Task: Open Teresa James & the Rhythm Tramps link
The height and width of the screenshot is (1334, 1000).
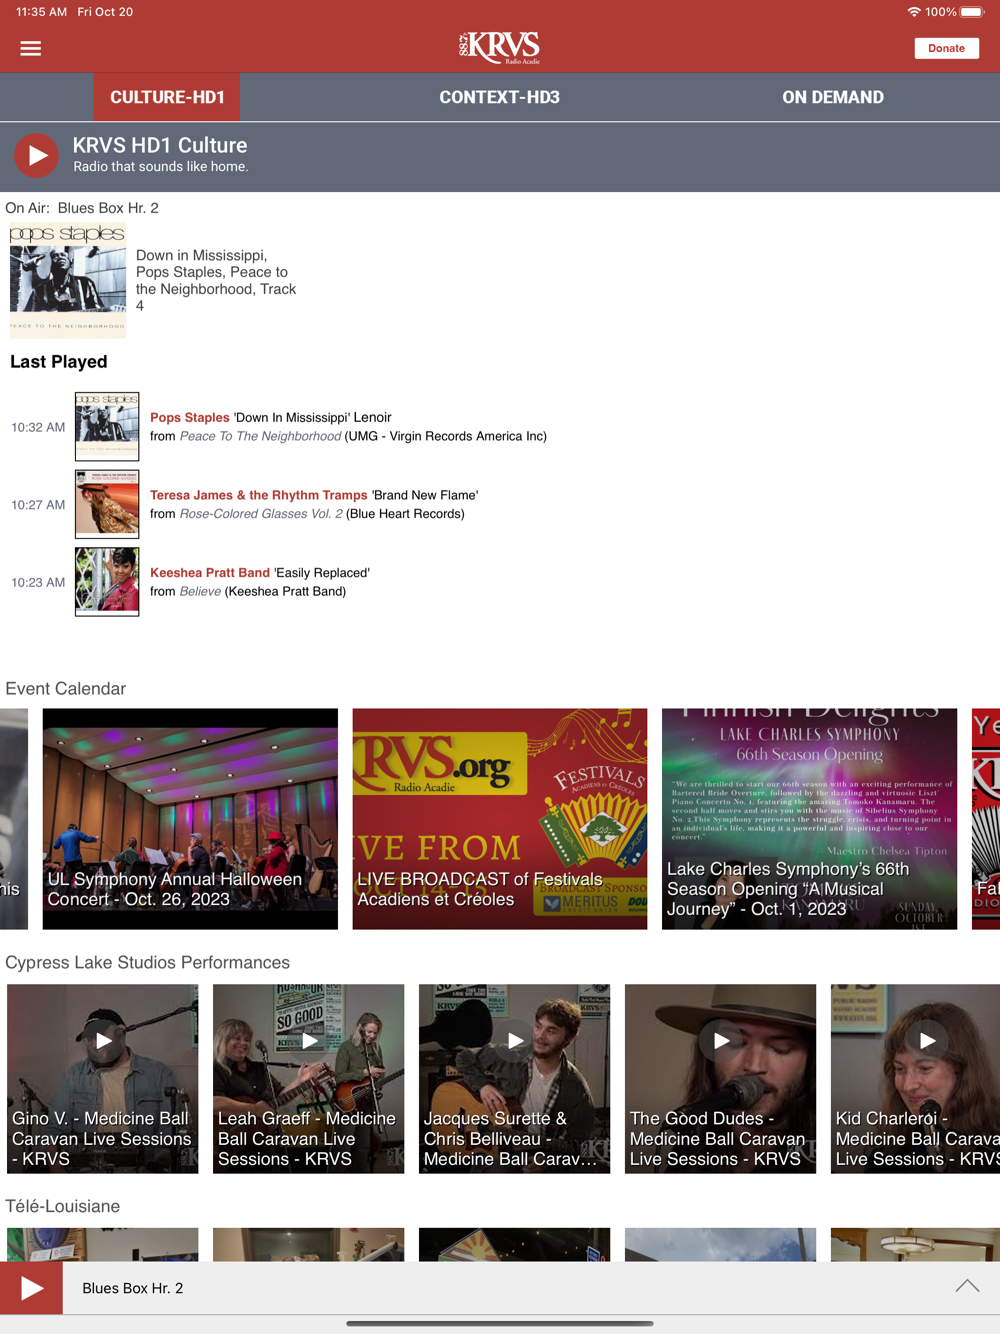Action: tap(259, 495)
